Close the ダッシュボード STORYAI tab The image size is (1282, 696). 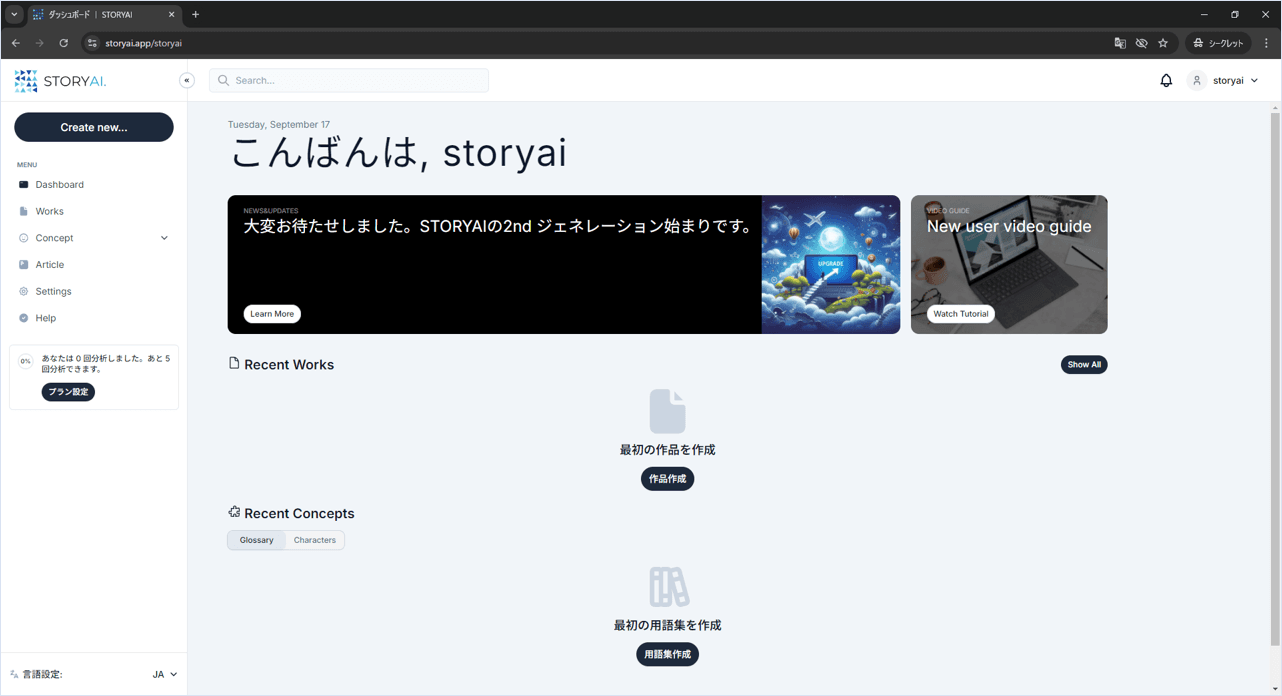pos(172,15)
